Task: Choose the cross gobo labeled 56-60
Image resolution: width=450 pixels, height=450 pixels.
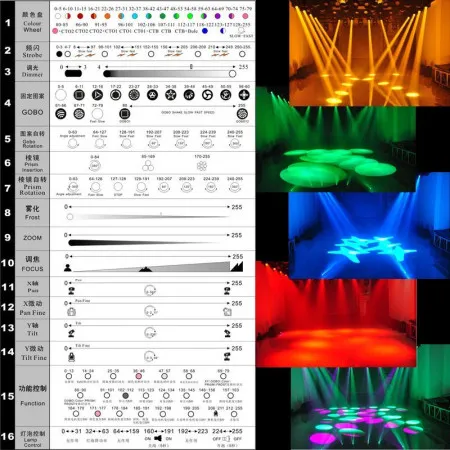Action: coord(244,95)
